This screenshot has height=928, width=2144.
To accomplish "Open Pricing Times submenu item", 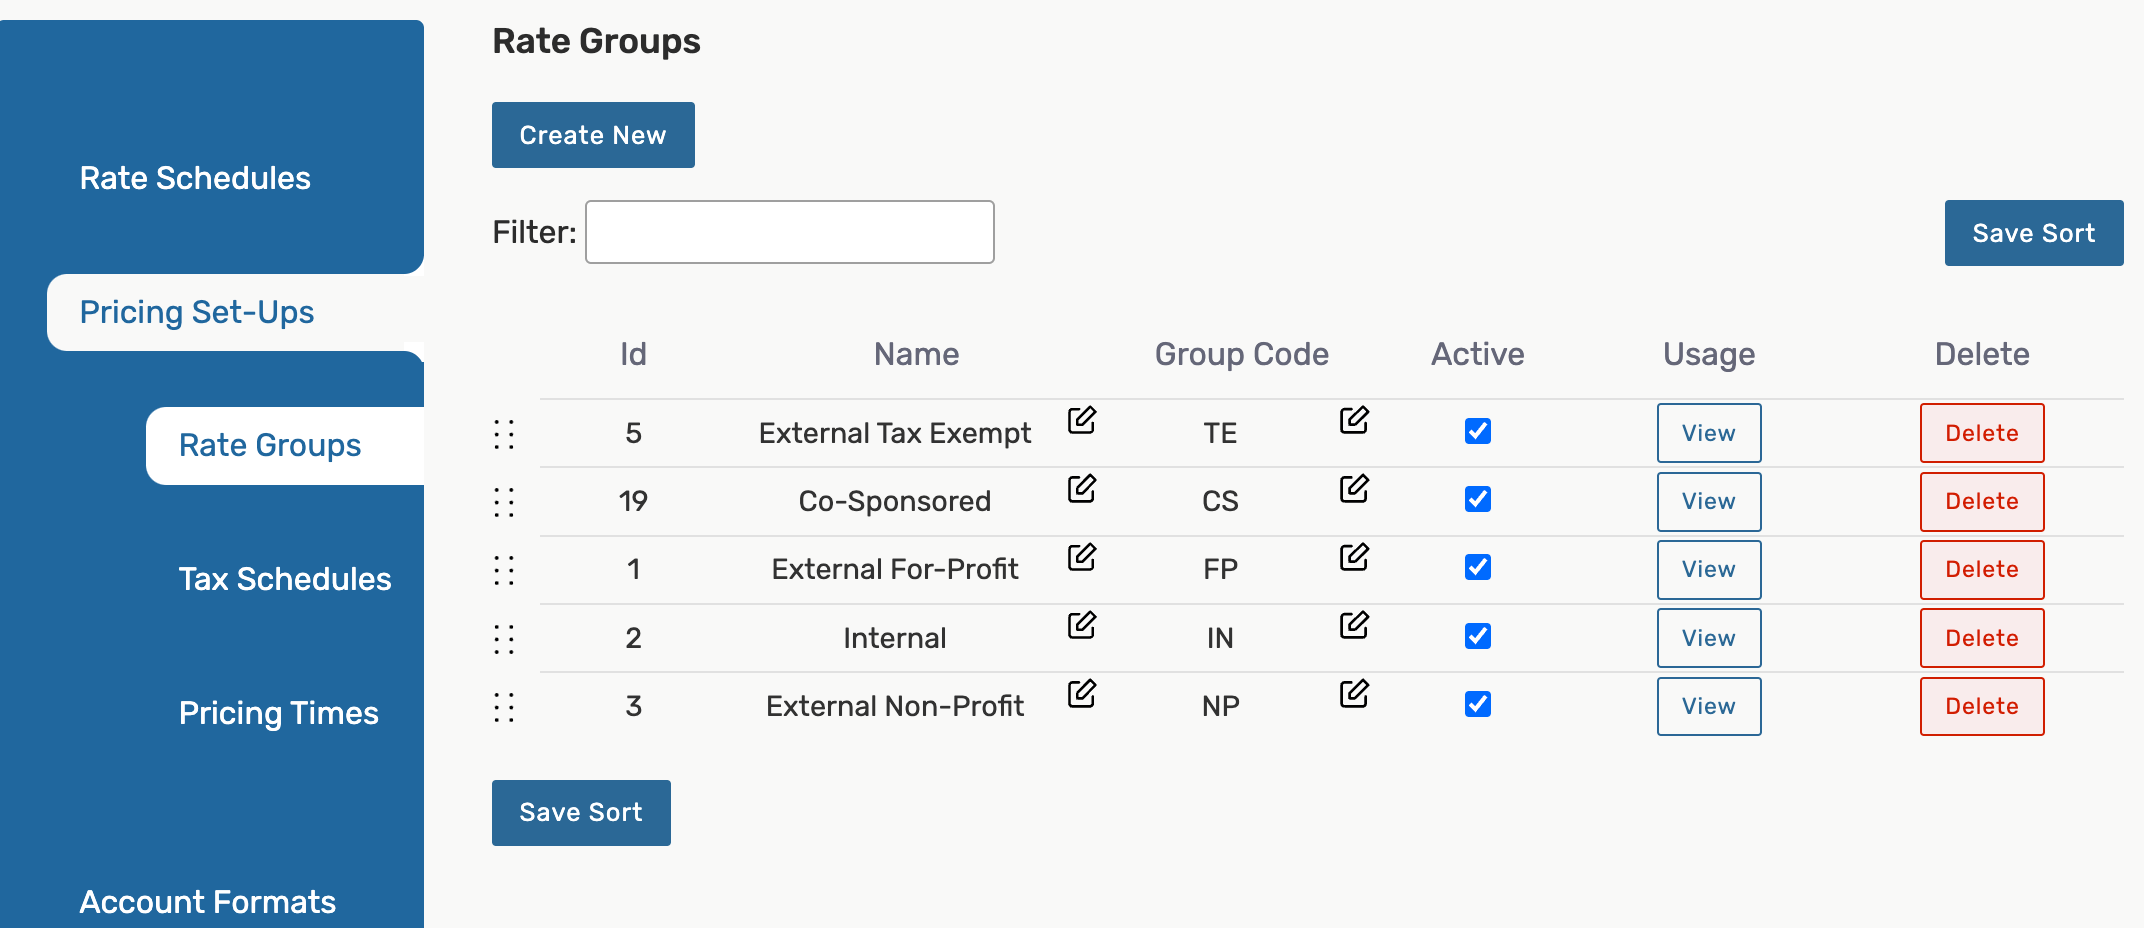I will [x=278, y=713].
